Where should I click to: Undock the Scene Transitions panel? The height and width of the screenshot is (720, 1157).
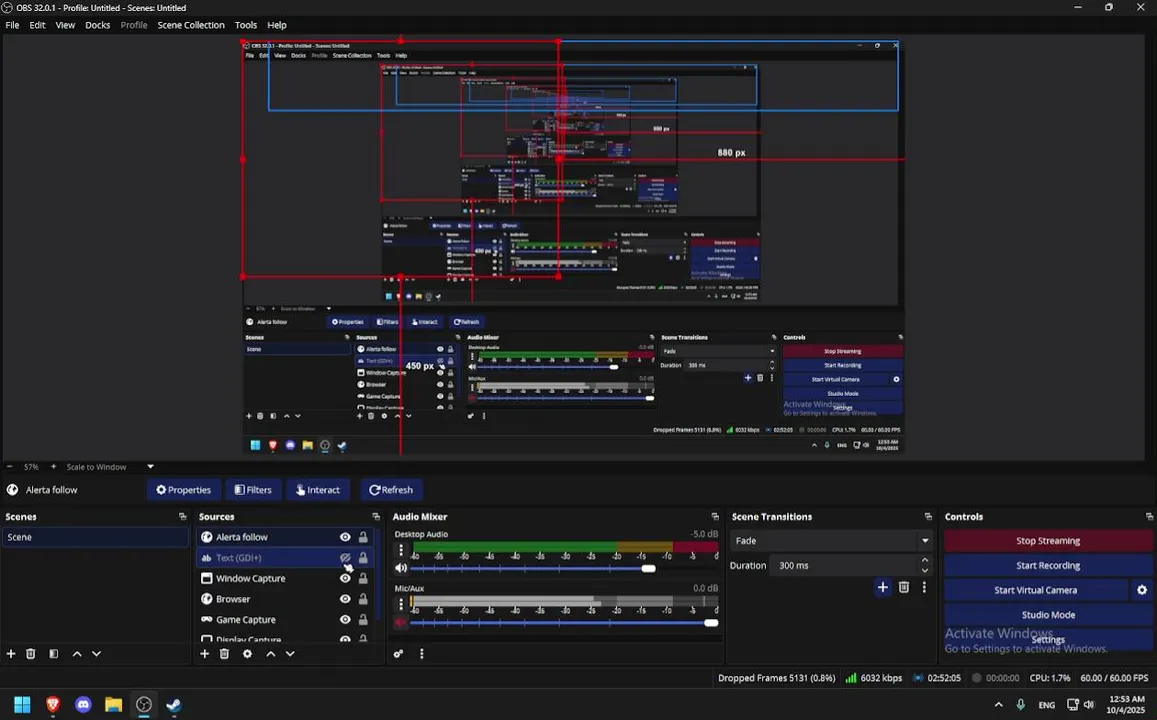pyautogui.click(x=928, y=516)
